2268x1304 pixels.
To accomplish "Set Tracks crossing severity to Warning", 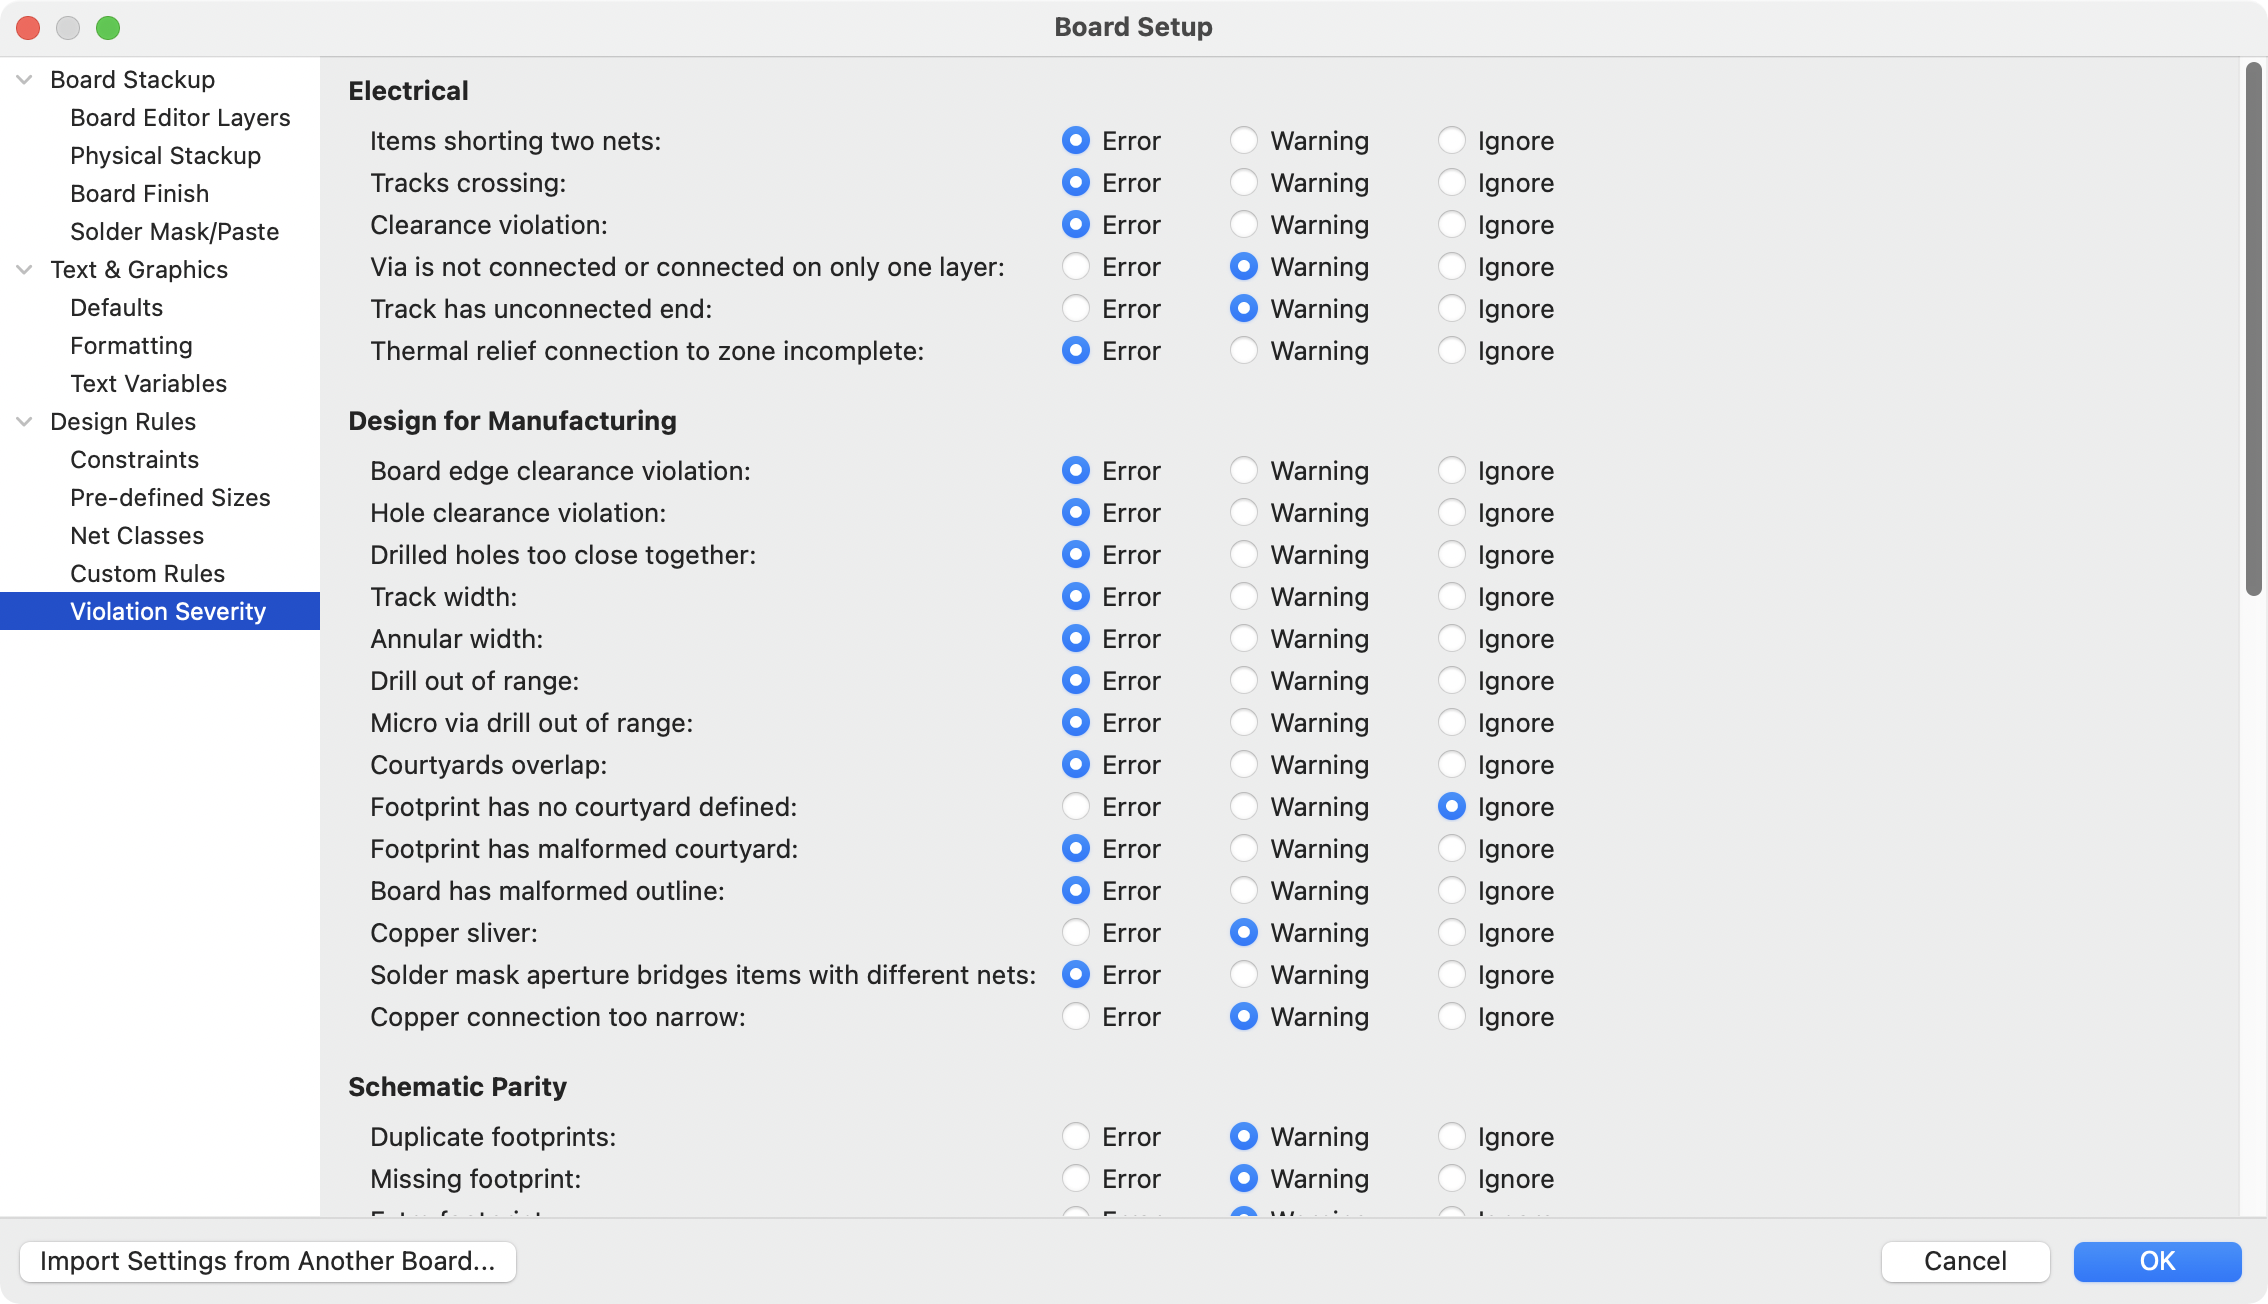I will pos(1243,183).
